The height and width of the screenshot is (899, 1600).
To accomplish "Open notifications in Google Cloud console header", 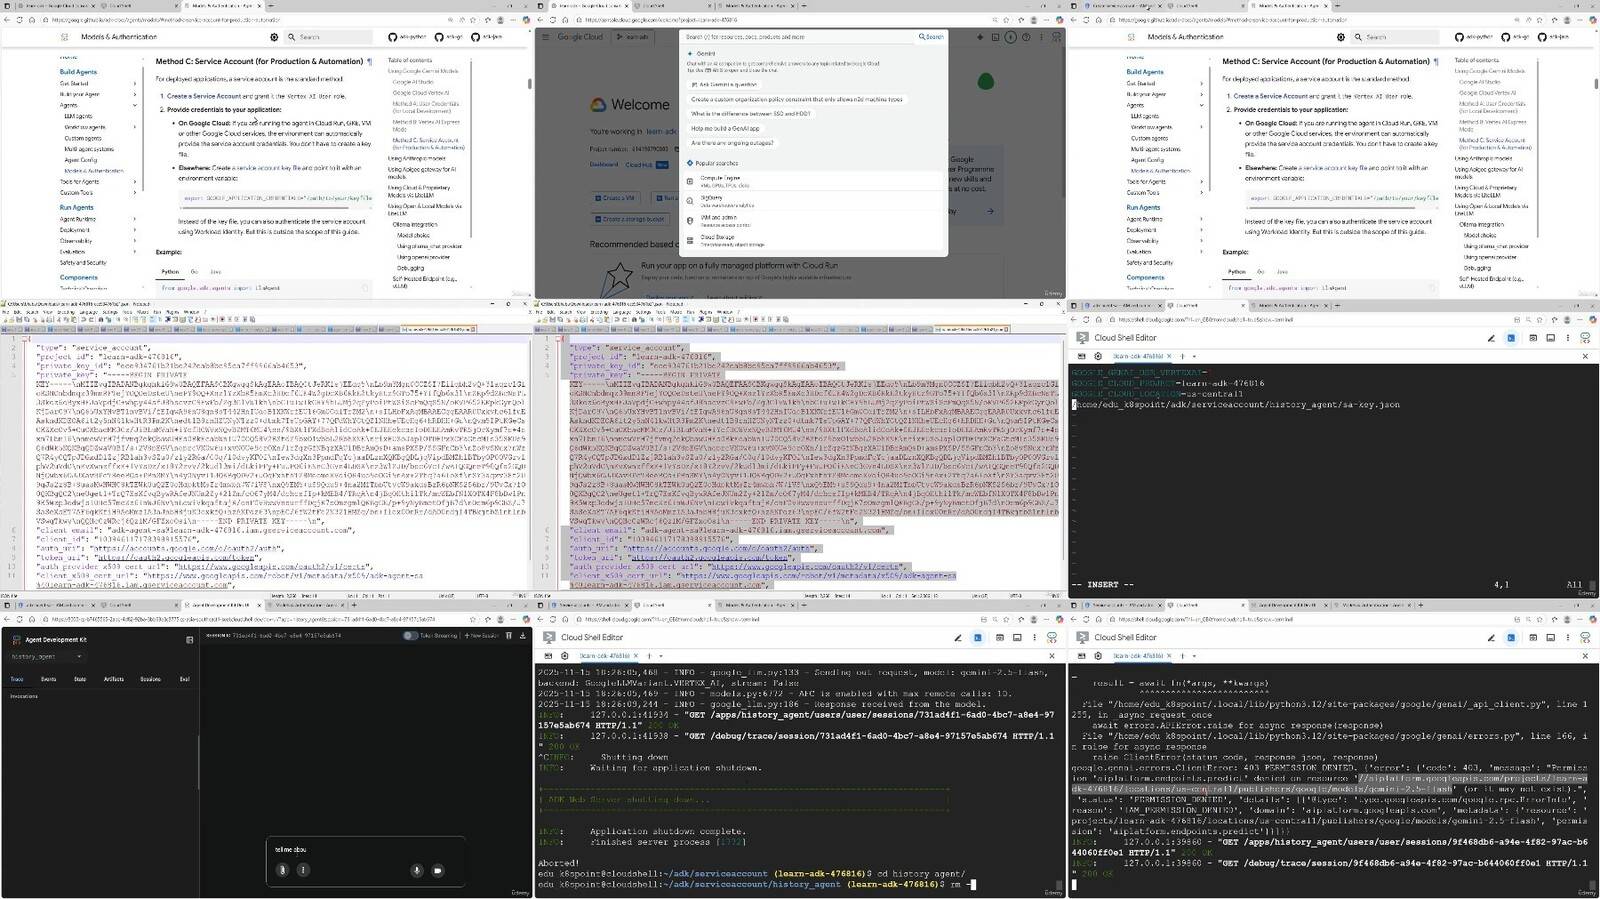I will point(1011,37).
